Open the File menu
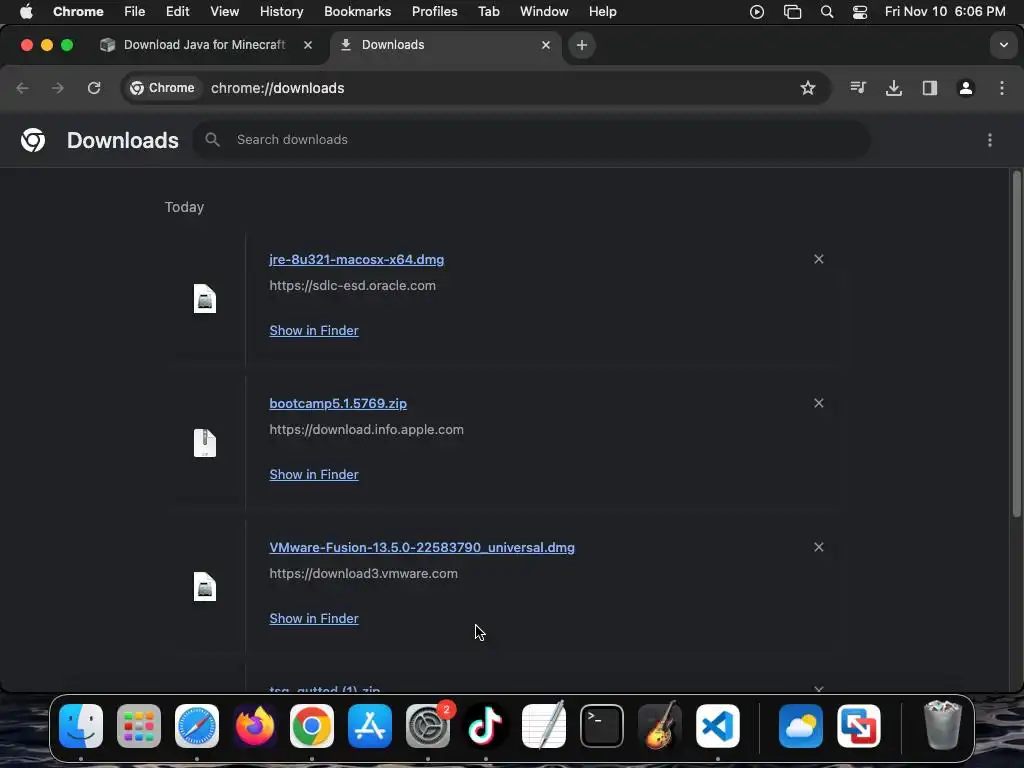 pos(135,12)
